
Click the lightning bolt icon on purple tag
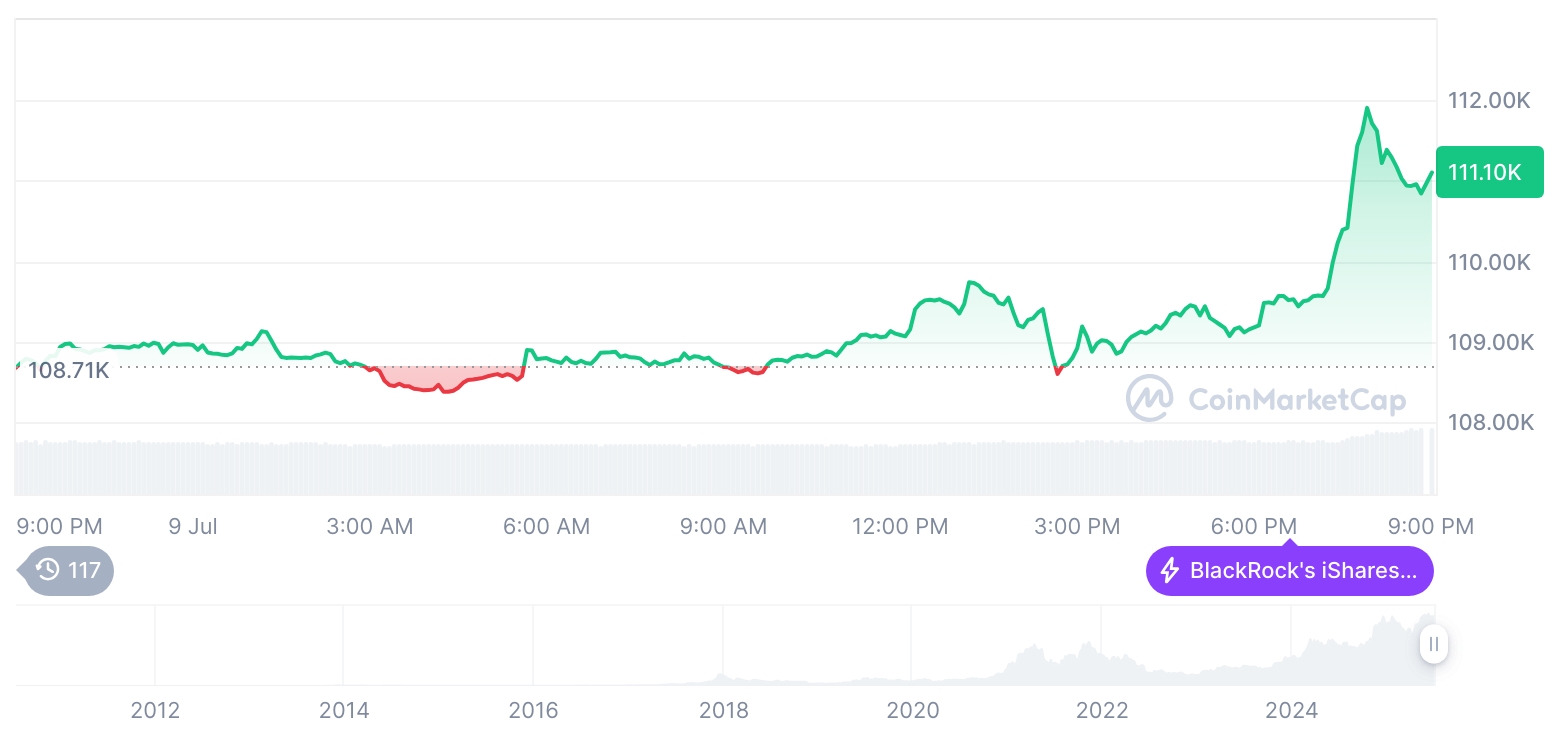click(1169, 571)
